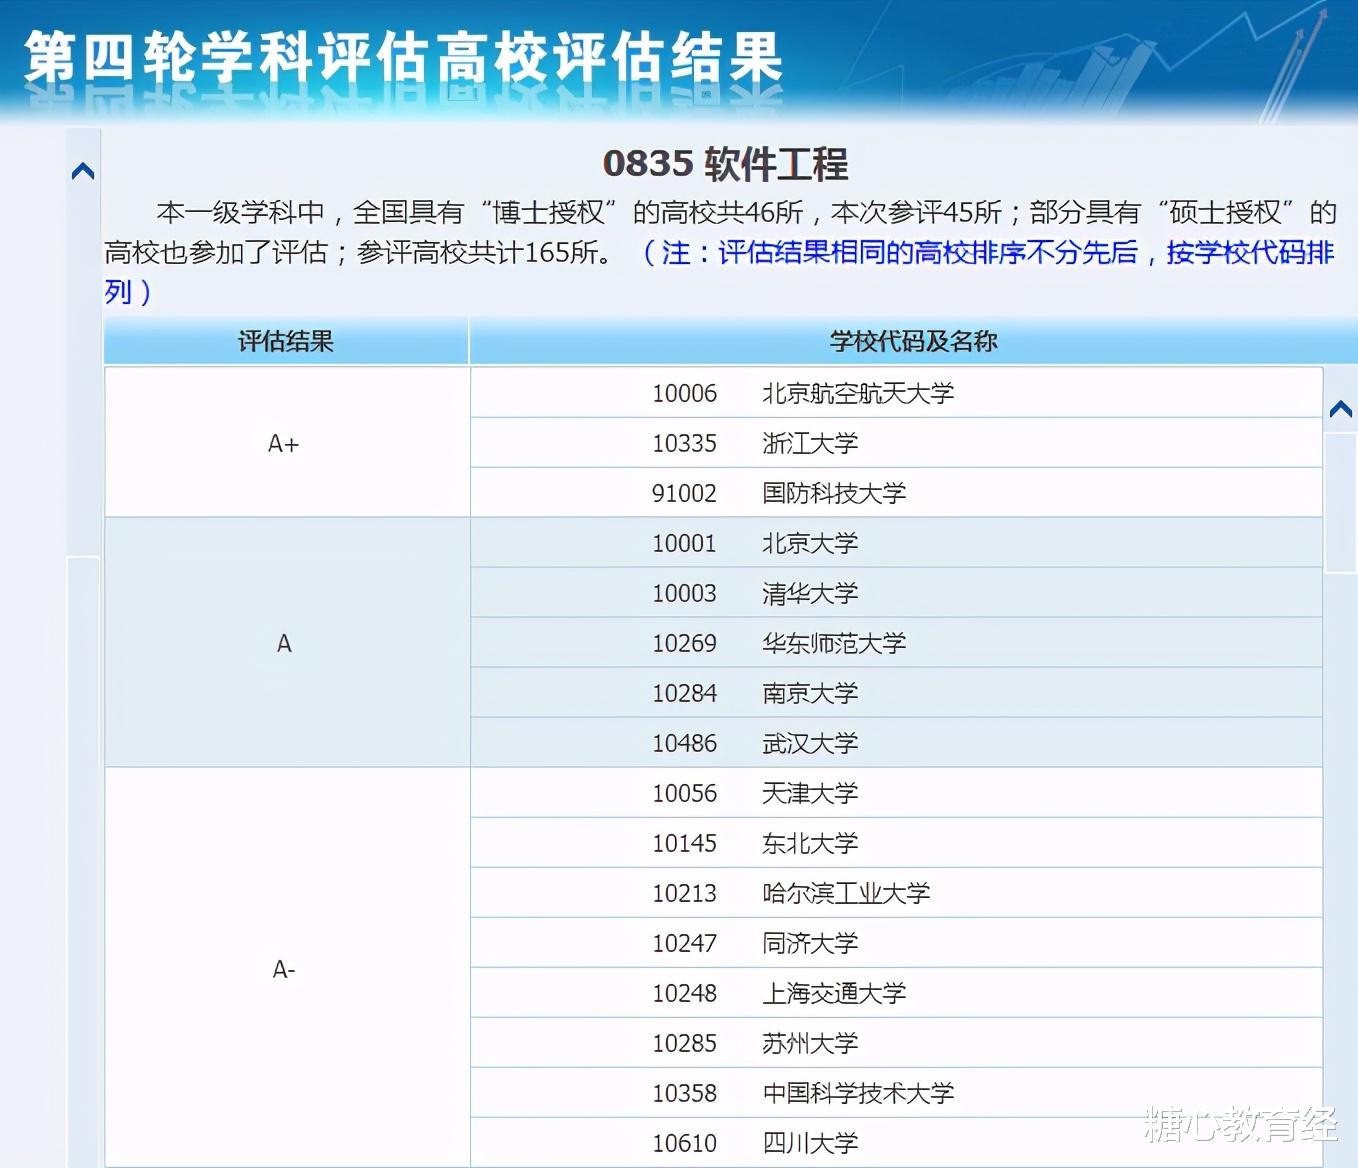This screenshot has height=1168, width=1358.
Task: Collapse the A+ results section
Action: click(x=284, y=443)
